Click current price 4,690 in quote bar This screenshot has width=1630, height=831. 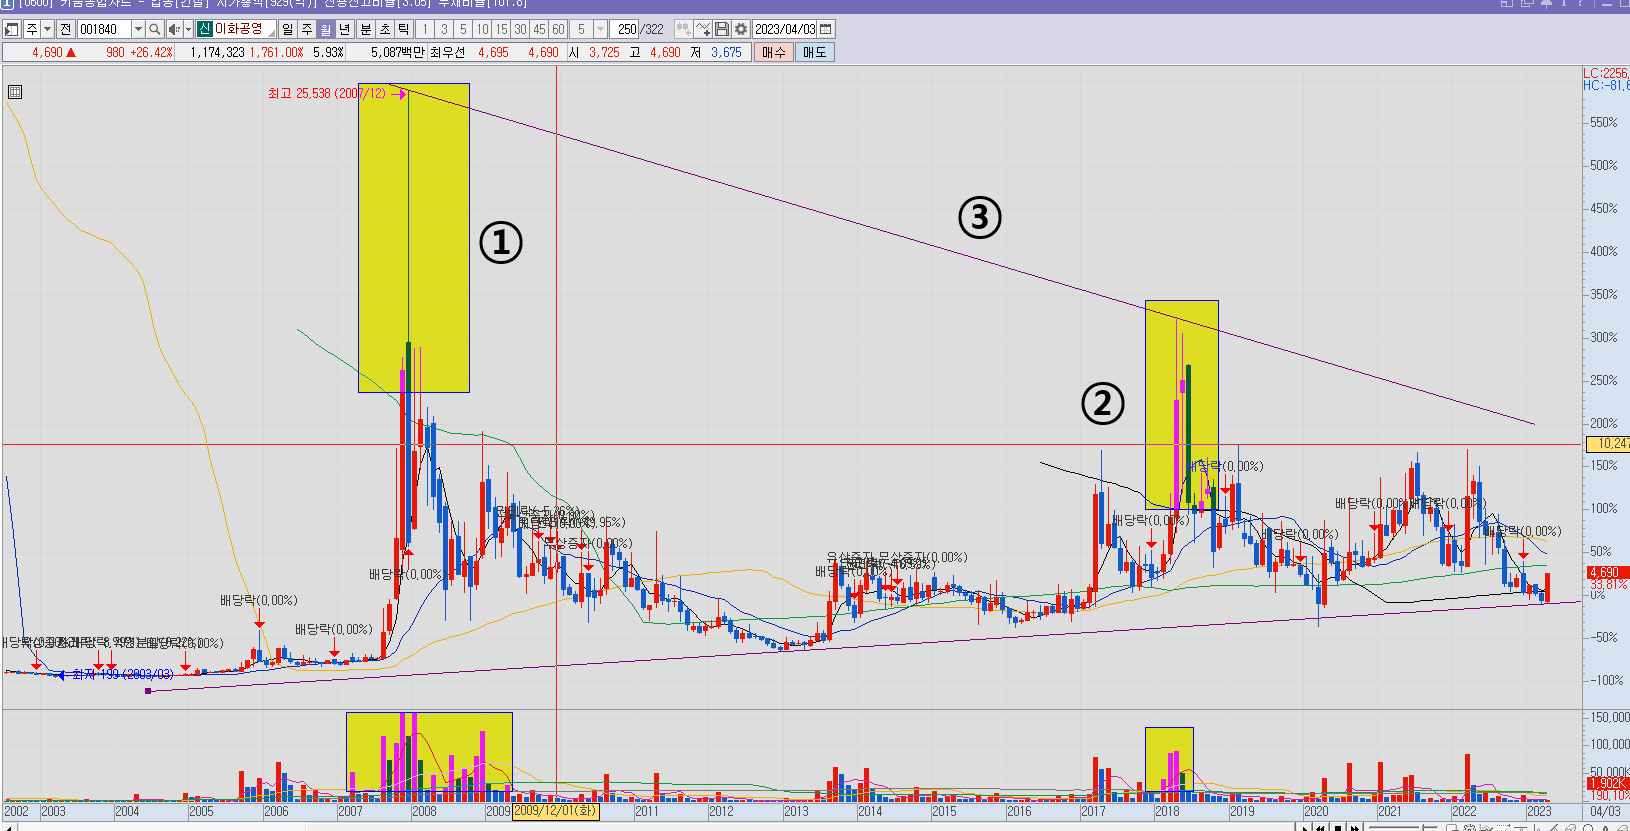pos(47,52)
